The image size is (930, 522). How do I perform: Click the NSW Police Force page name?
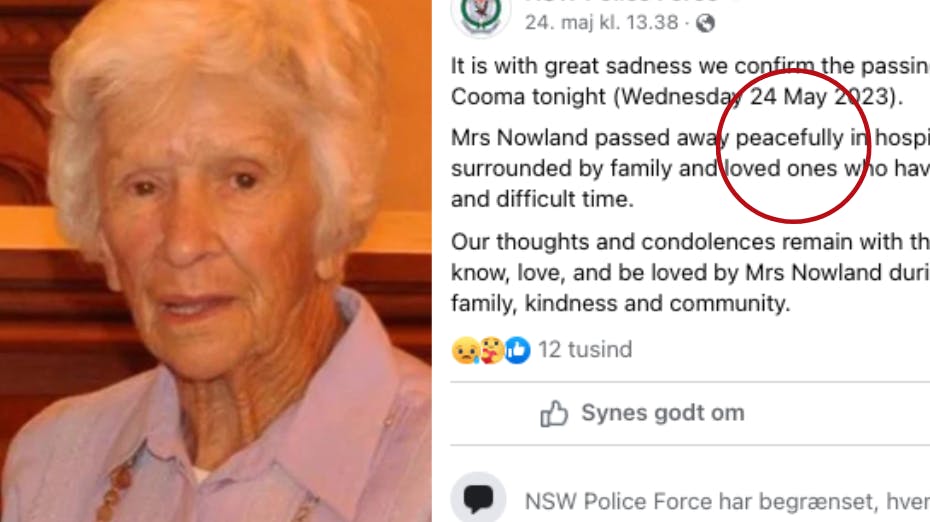point(623,2)
